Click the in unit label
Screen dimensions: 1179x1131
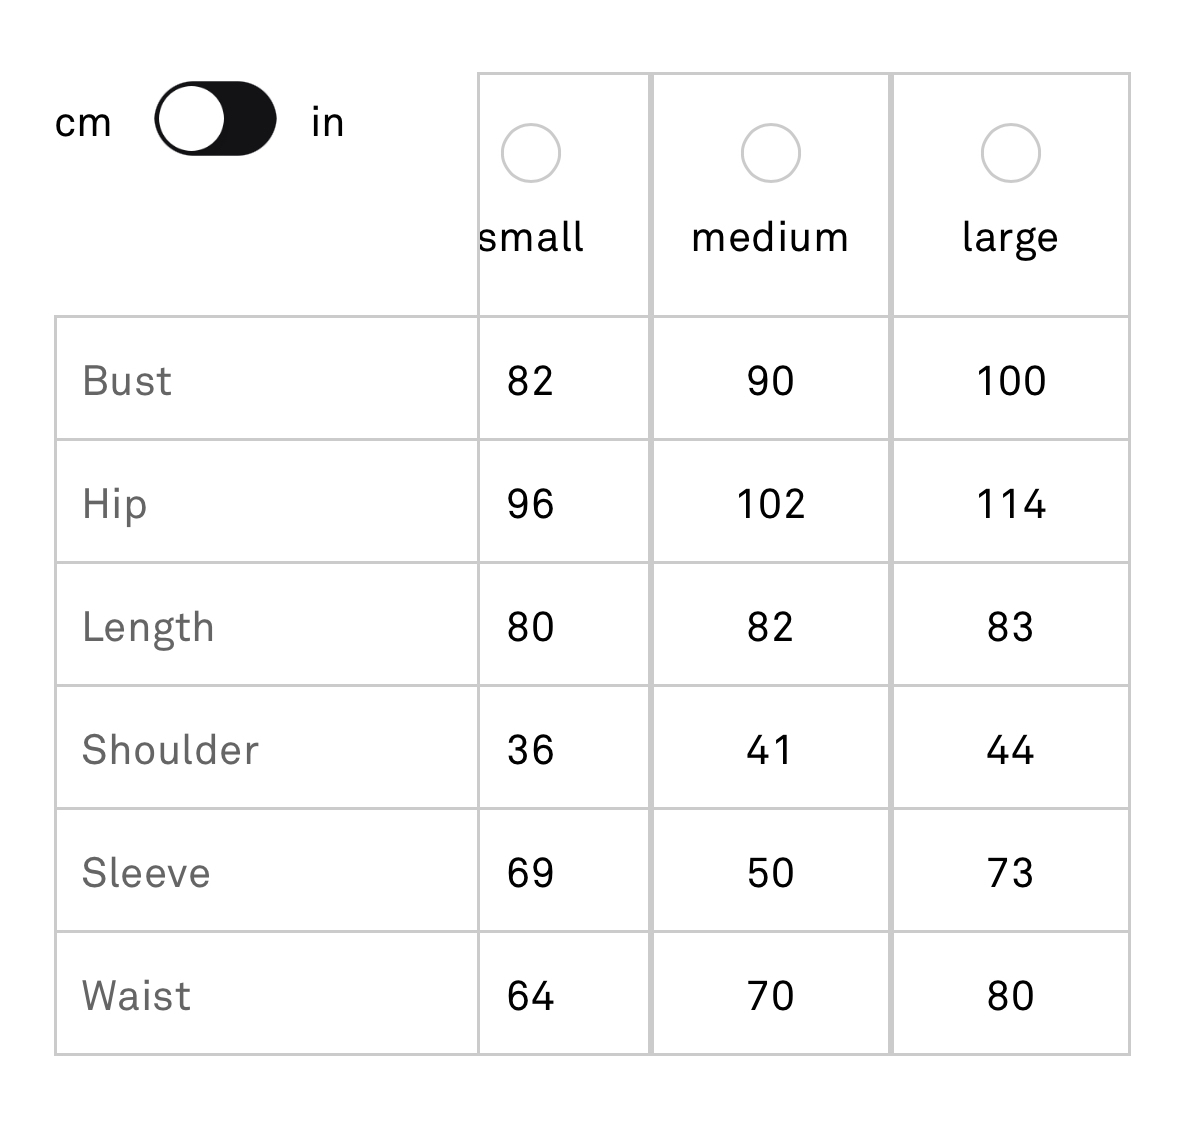pos(328,122)
